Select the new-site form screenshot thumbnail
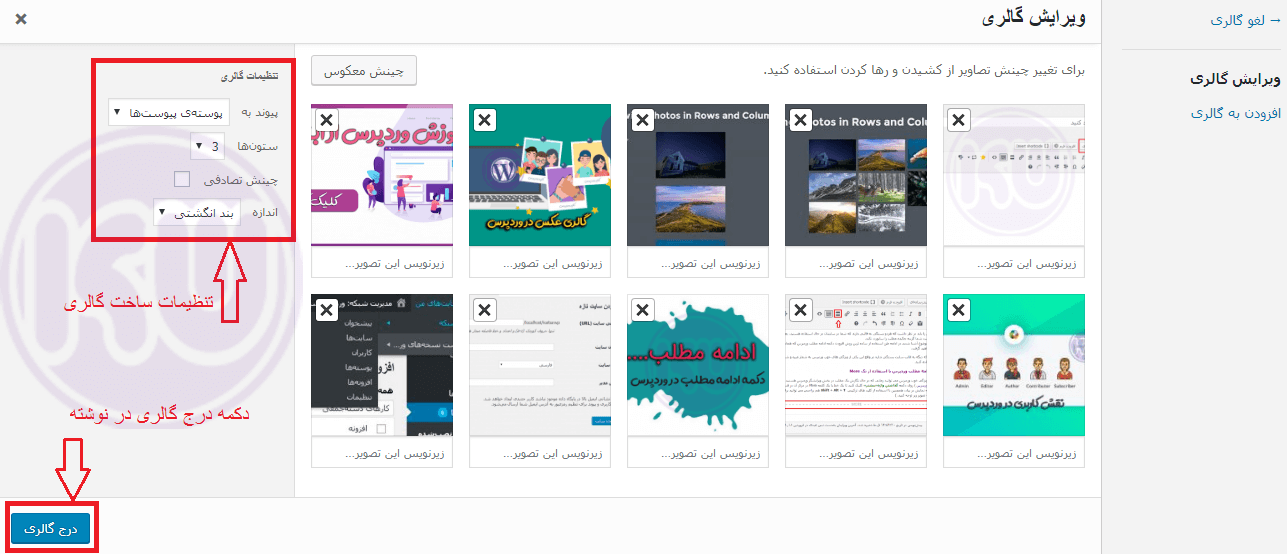Viewport: 1287px width, 554px height. click(540, 365)
